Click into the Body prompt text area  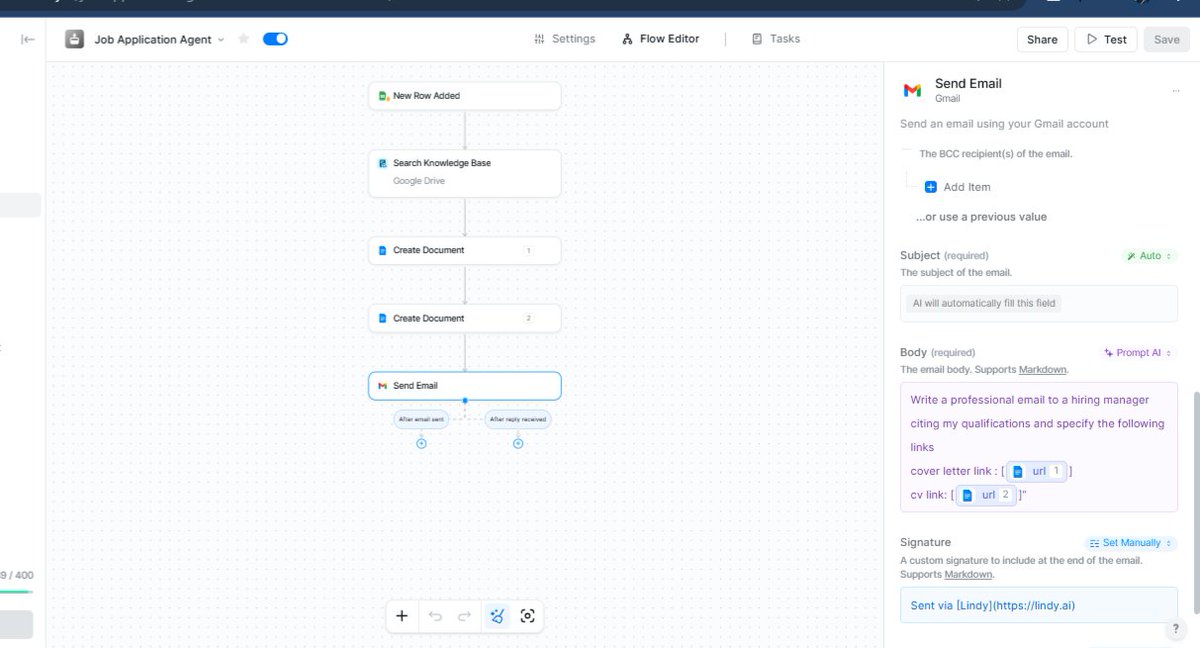(x=1039, y=447)
